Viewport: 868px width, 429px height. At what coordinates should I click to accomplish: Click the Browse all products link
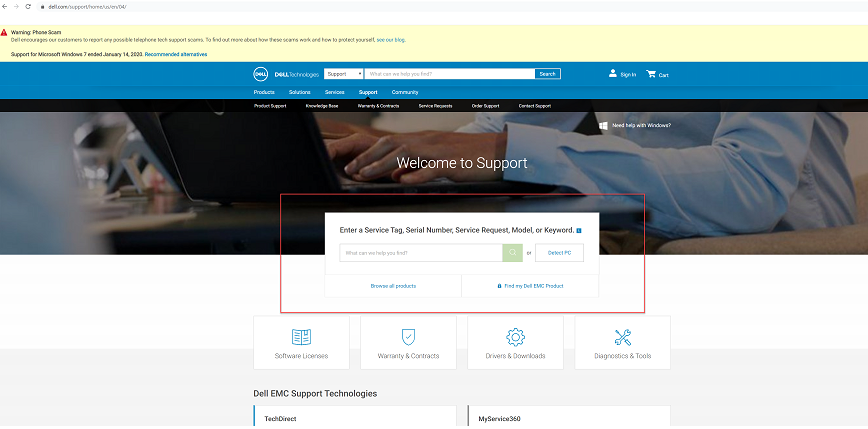pyautogui.click(x=393, y=286)
